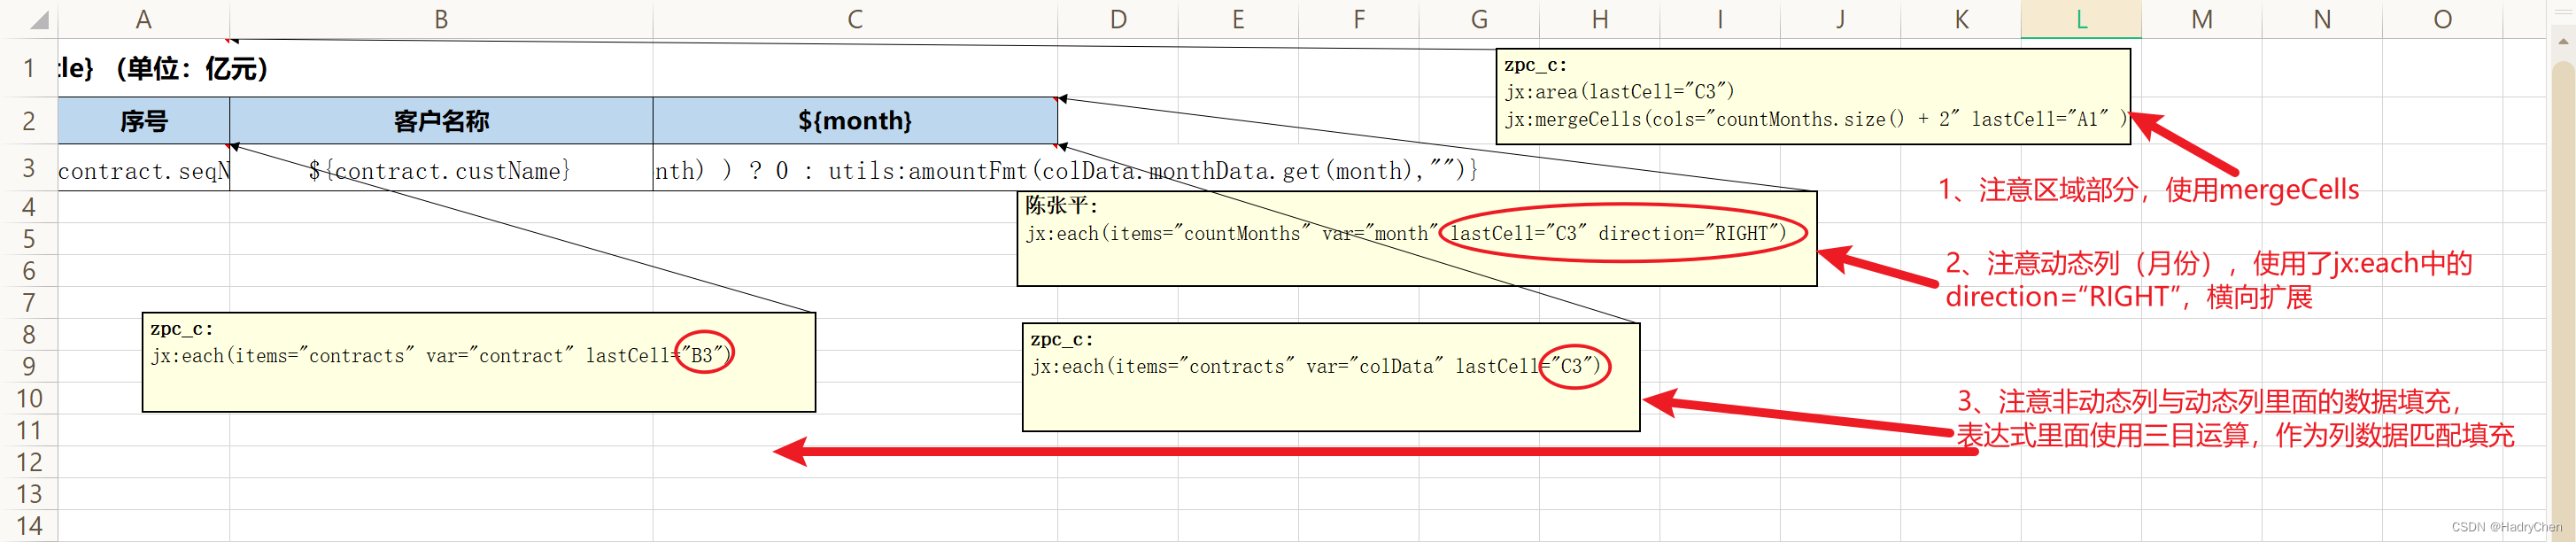Select column I header
This screenshot has height=542, width=2576.
pos(1720,19)
